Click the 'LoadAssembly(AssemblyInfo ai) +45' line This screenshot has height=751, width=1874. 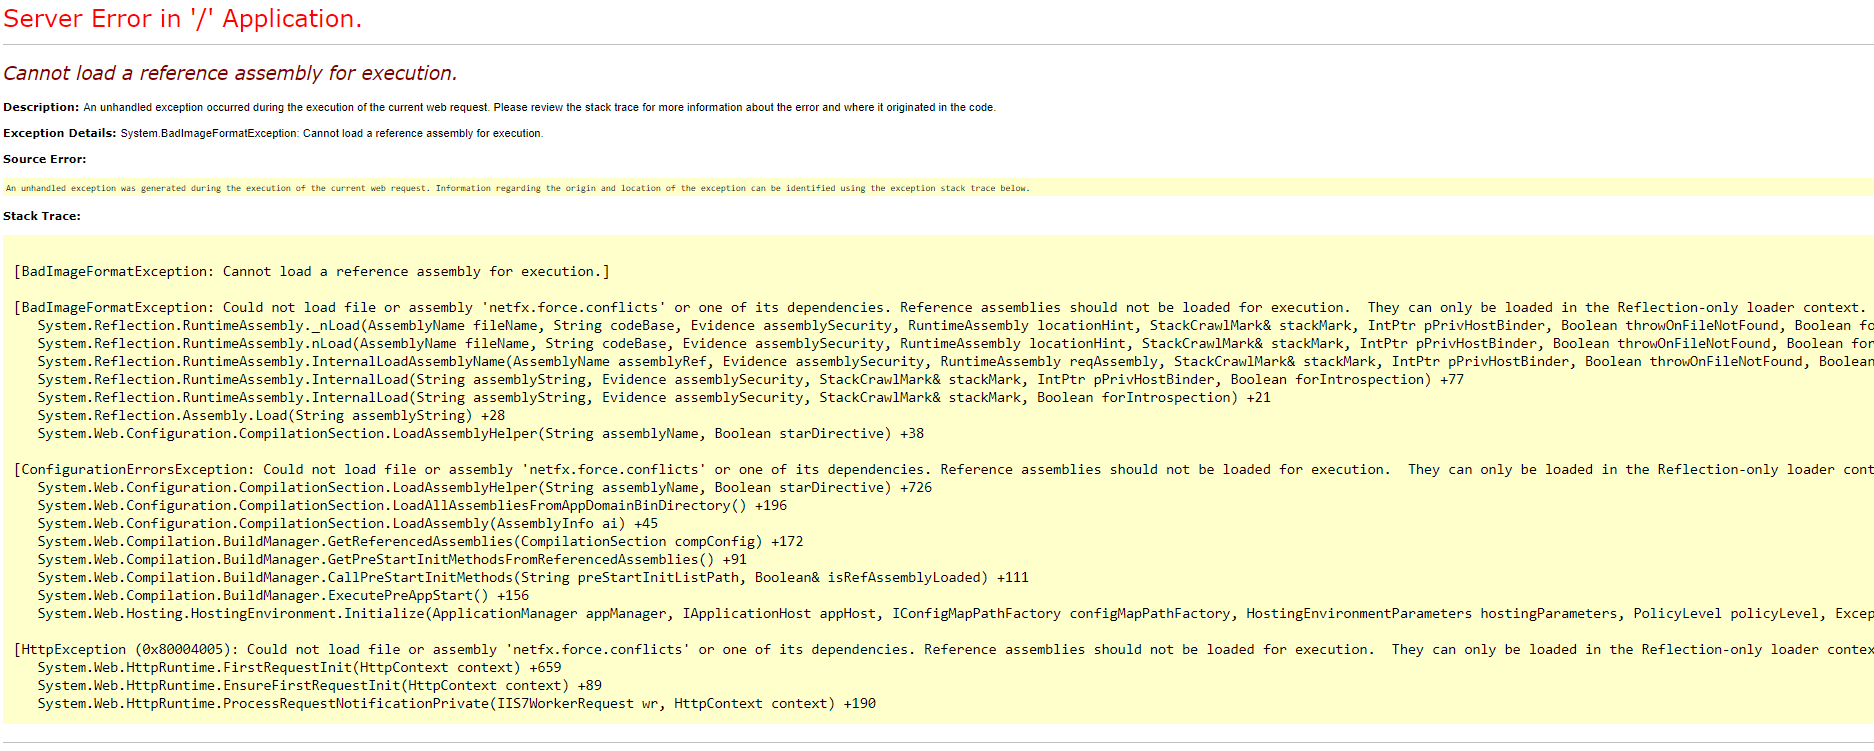(348, 523)
